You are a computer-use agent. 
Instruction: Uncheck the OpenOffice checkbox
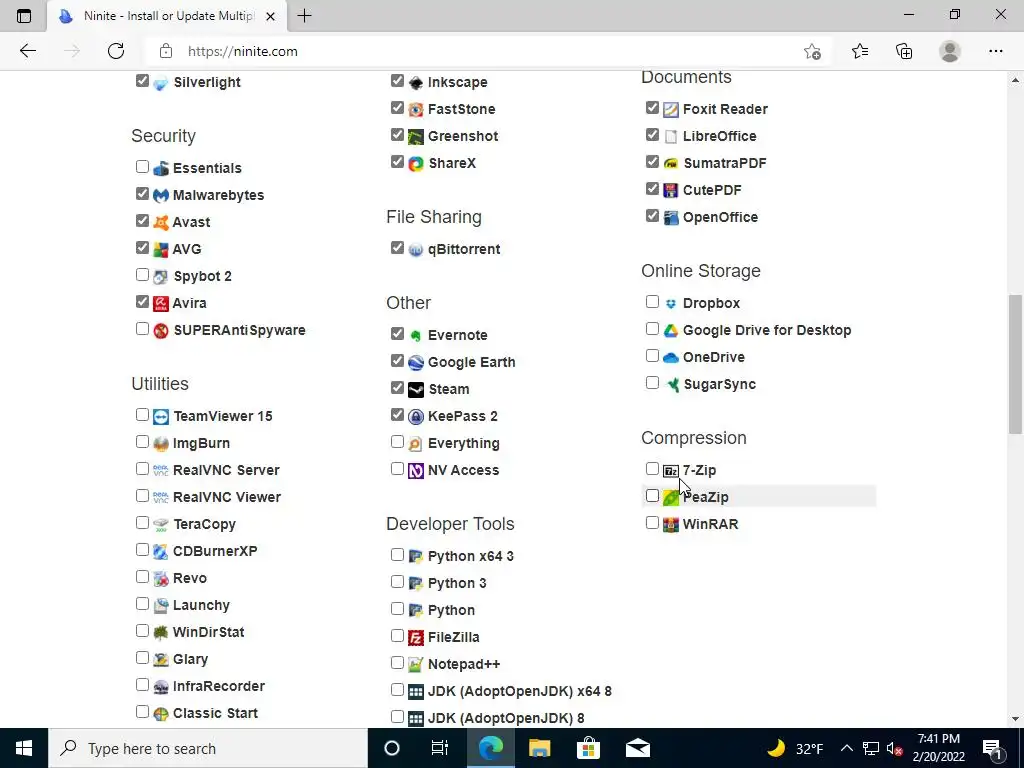[x=652, y=216]
